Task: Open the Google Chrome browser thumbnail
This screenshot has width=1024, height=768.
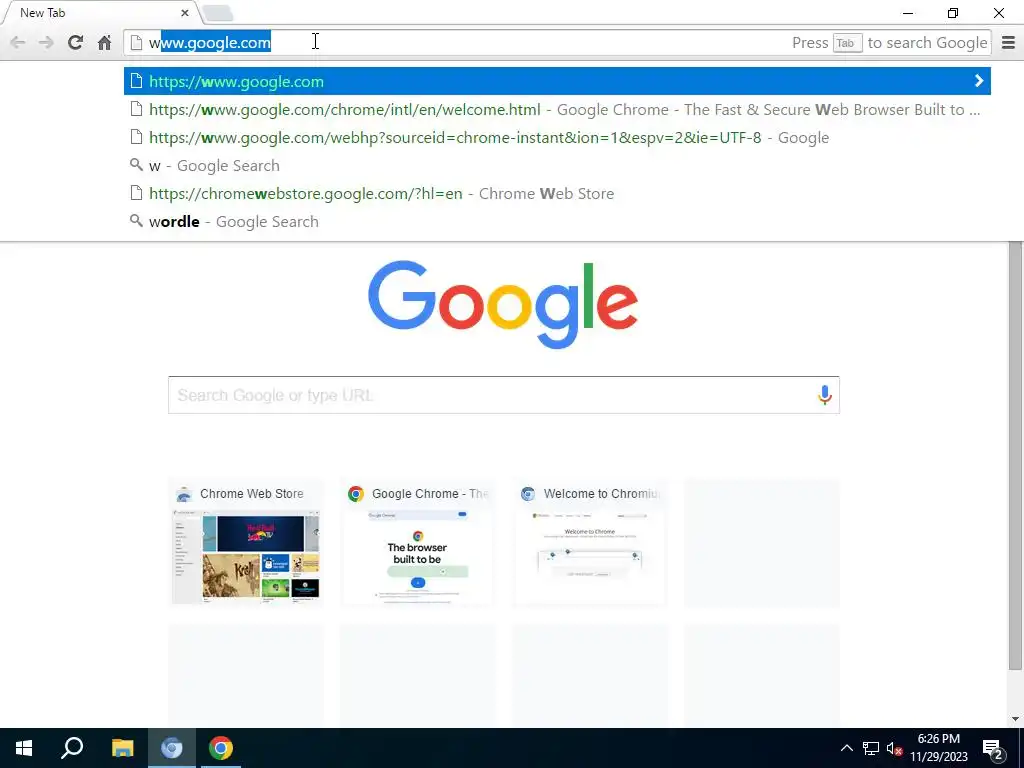Action: point(417,543)
